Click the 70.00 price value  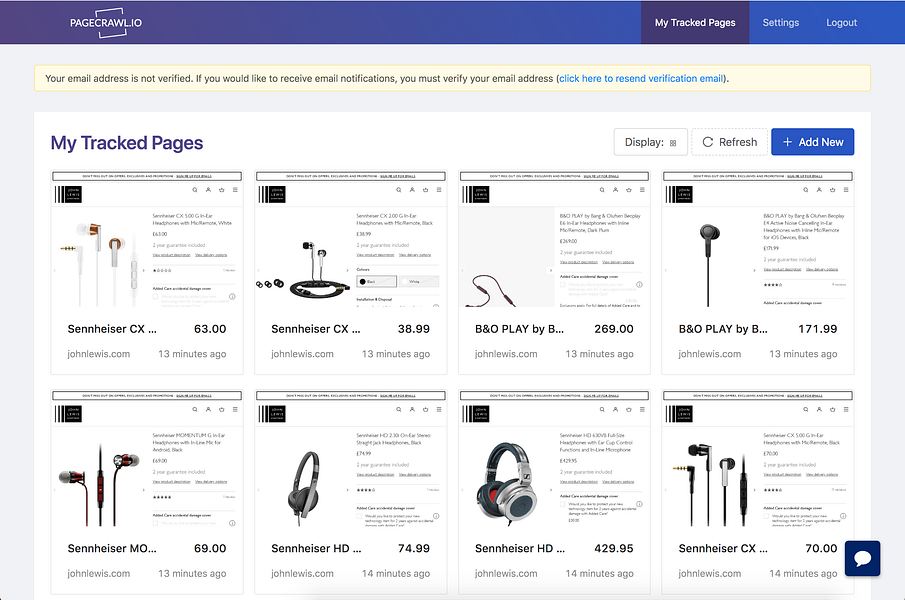click(821, 549)
